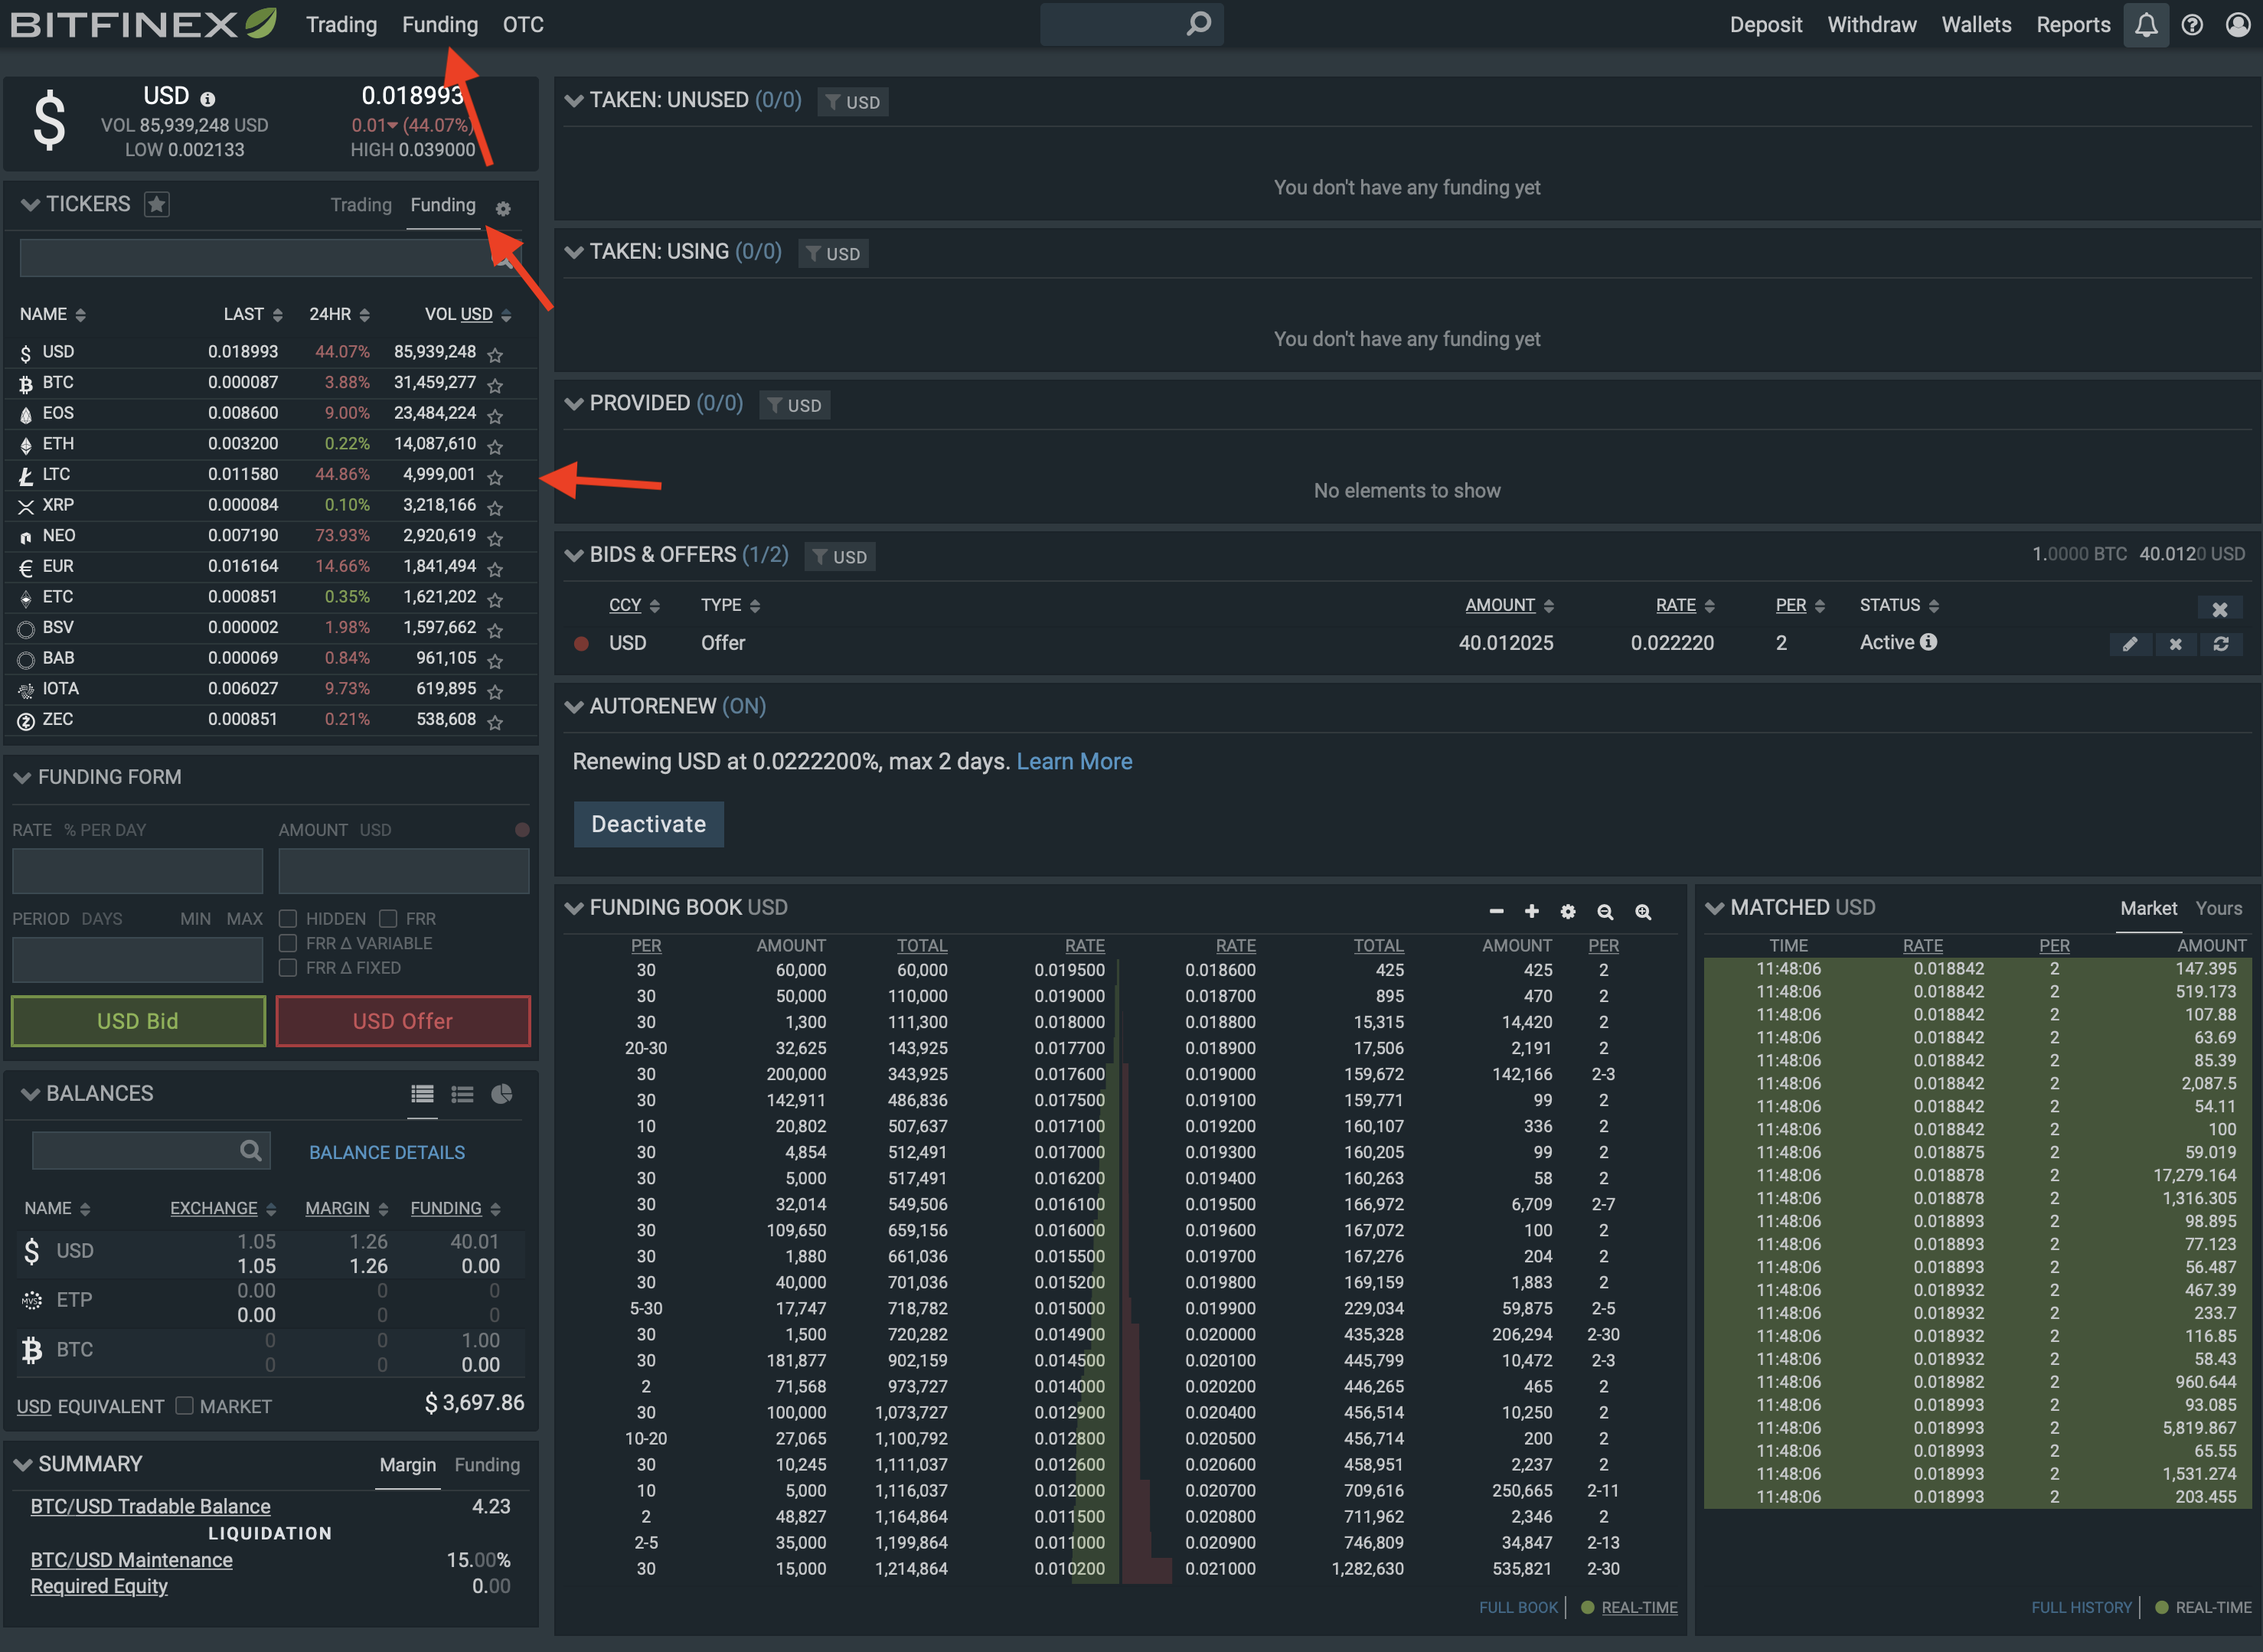Increase funding book precision plus icon
The height and width of the screenshot is (1652, 2263).
[1531, 911]
